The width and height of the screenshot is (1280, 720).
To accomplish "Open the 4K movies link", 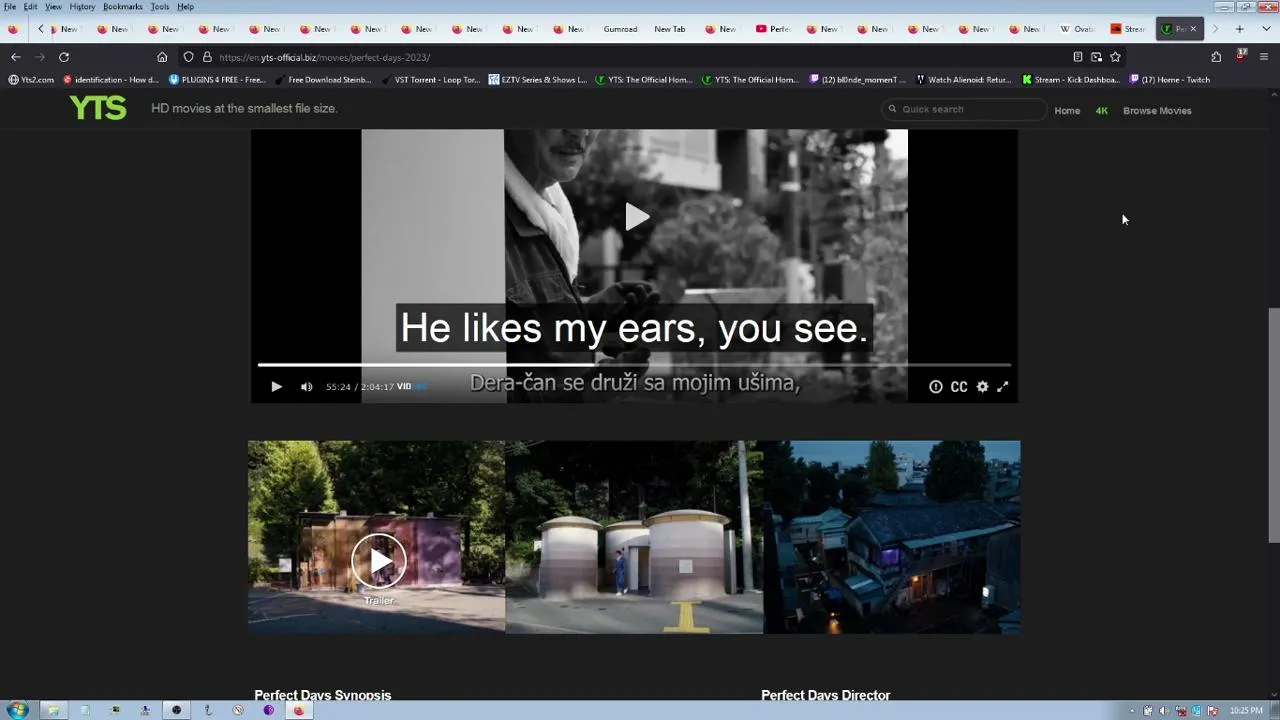I will (x=1102, y=110).
